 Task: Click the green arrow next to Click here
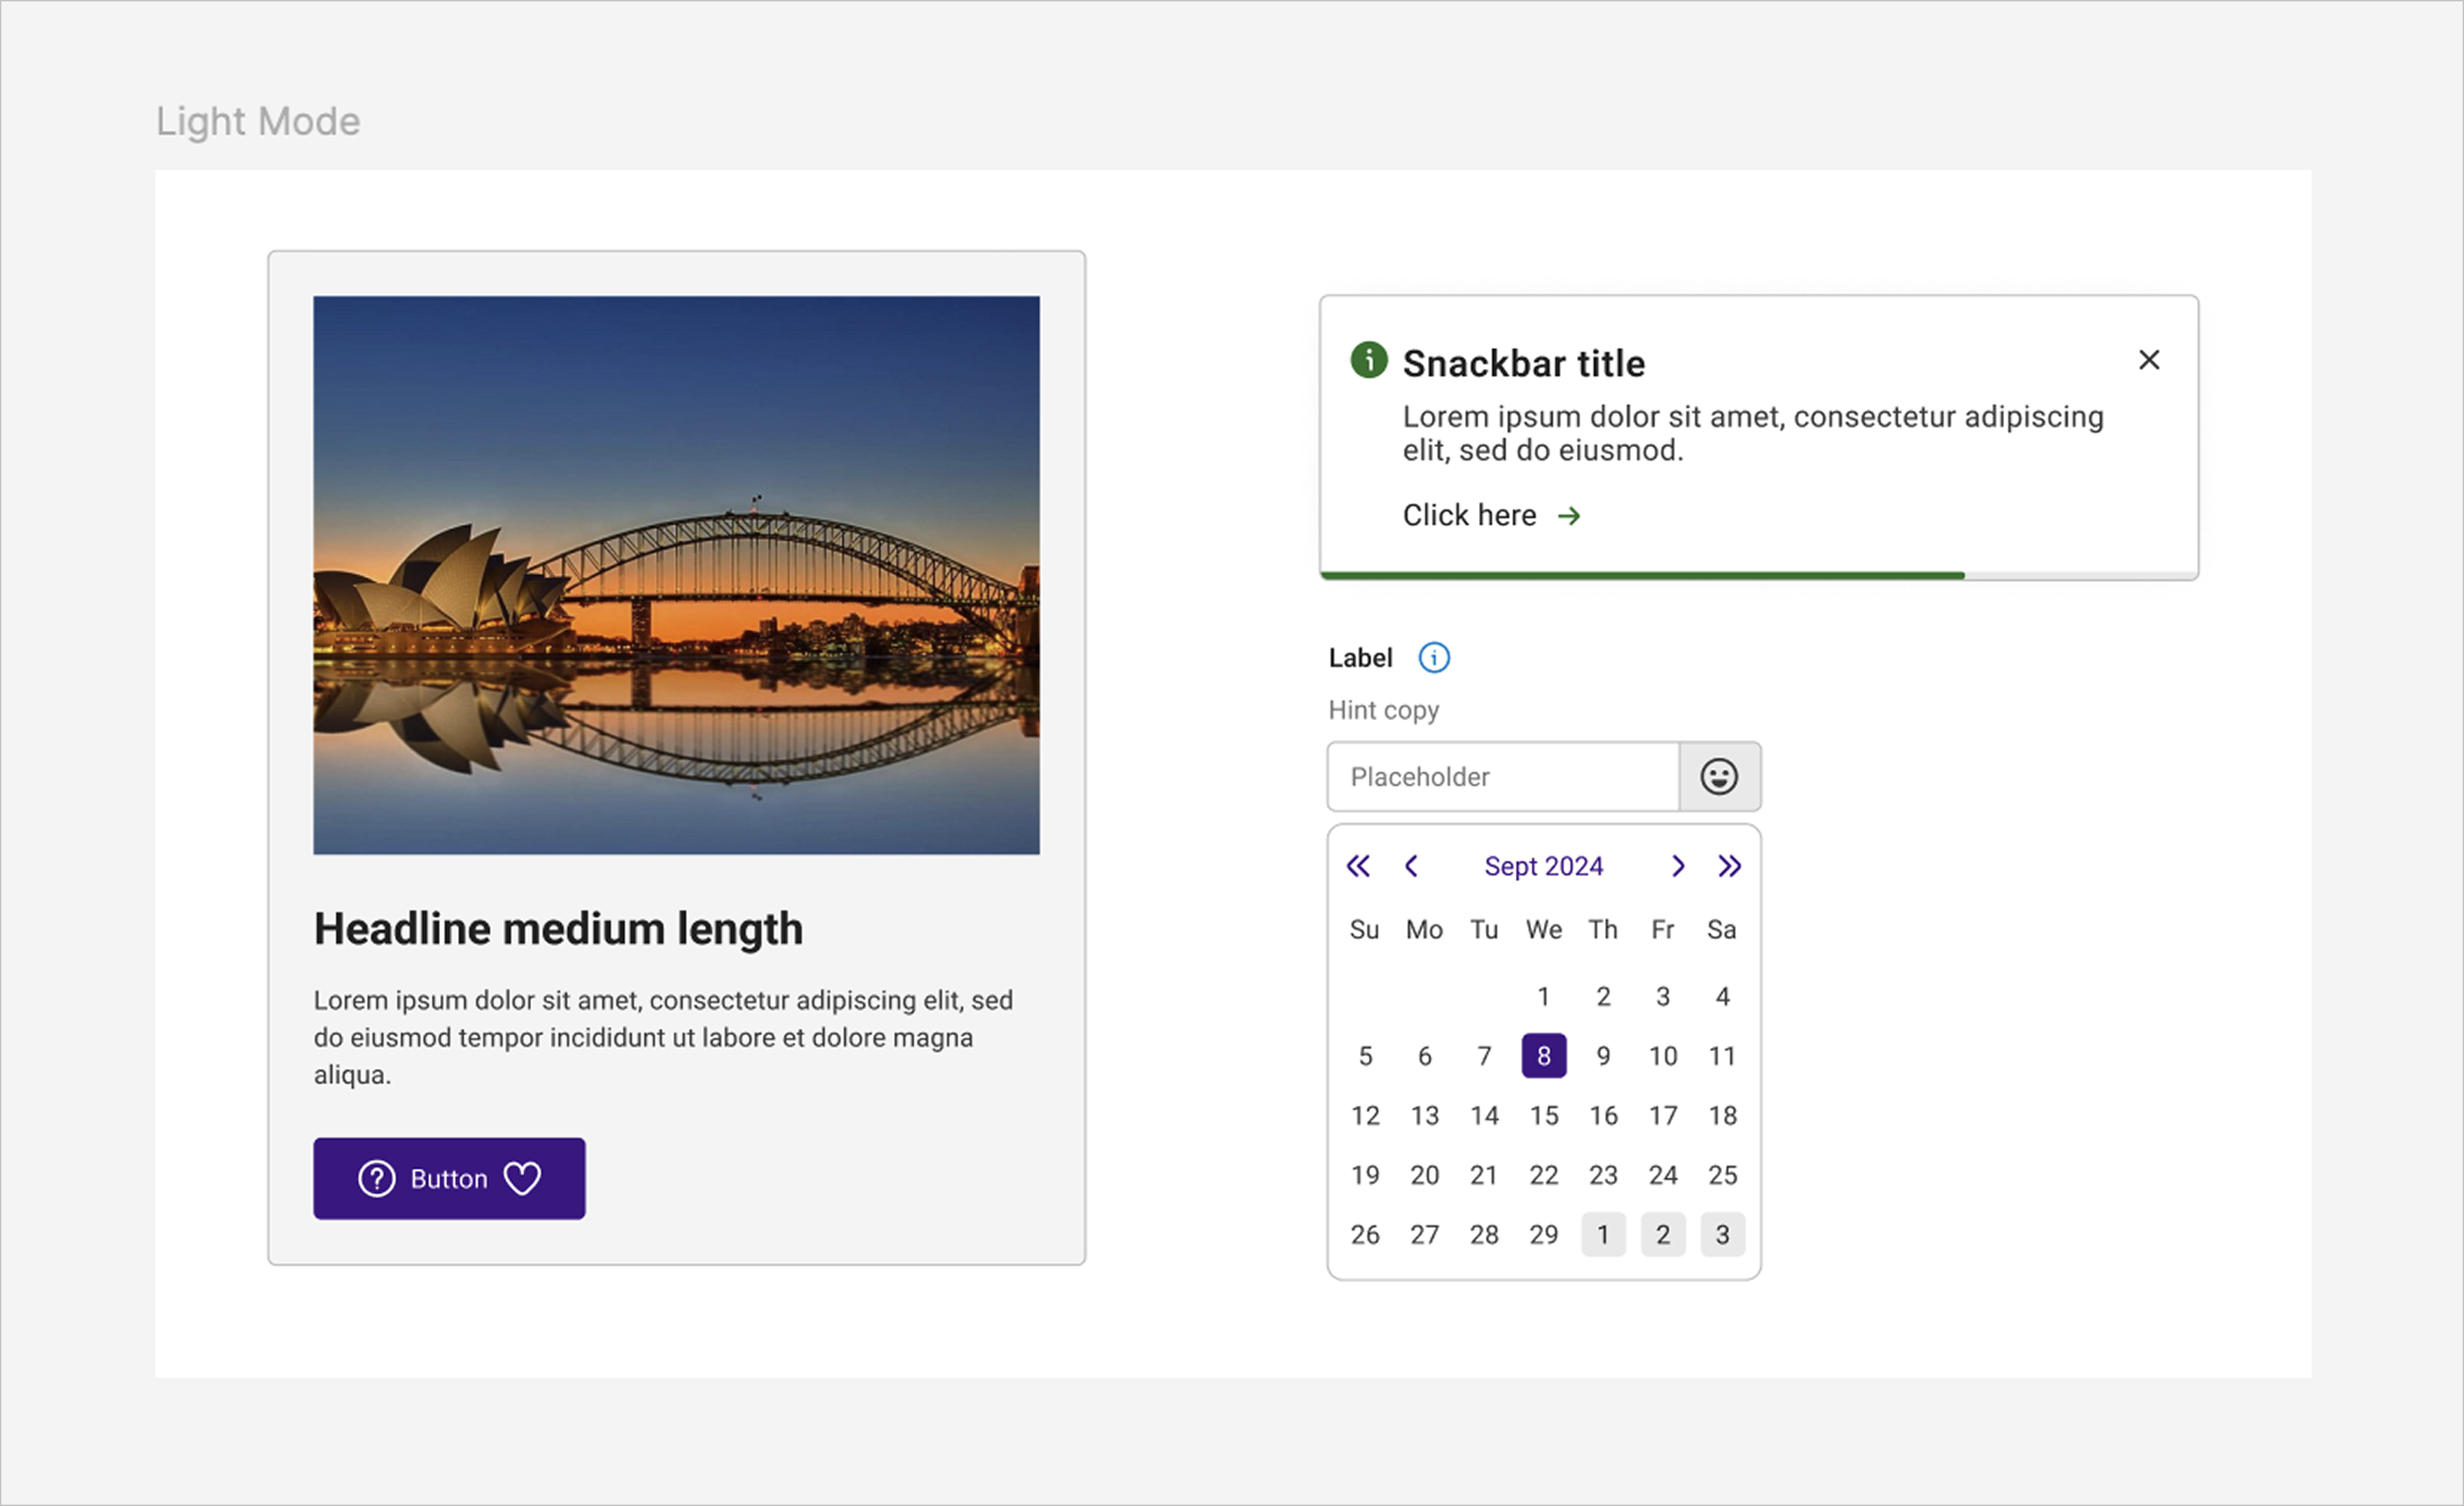coord(1569,516)
